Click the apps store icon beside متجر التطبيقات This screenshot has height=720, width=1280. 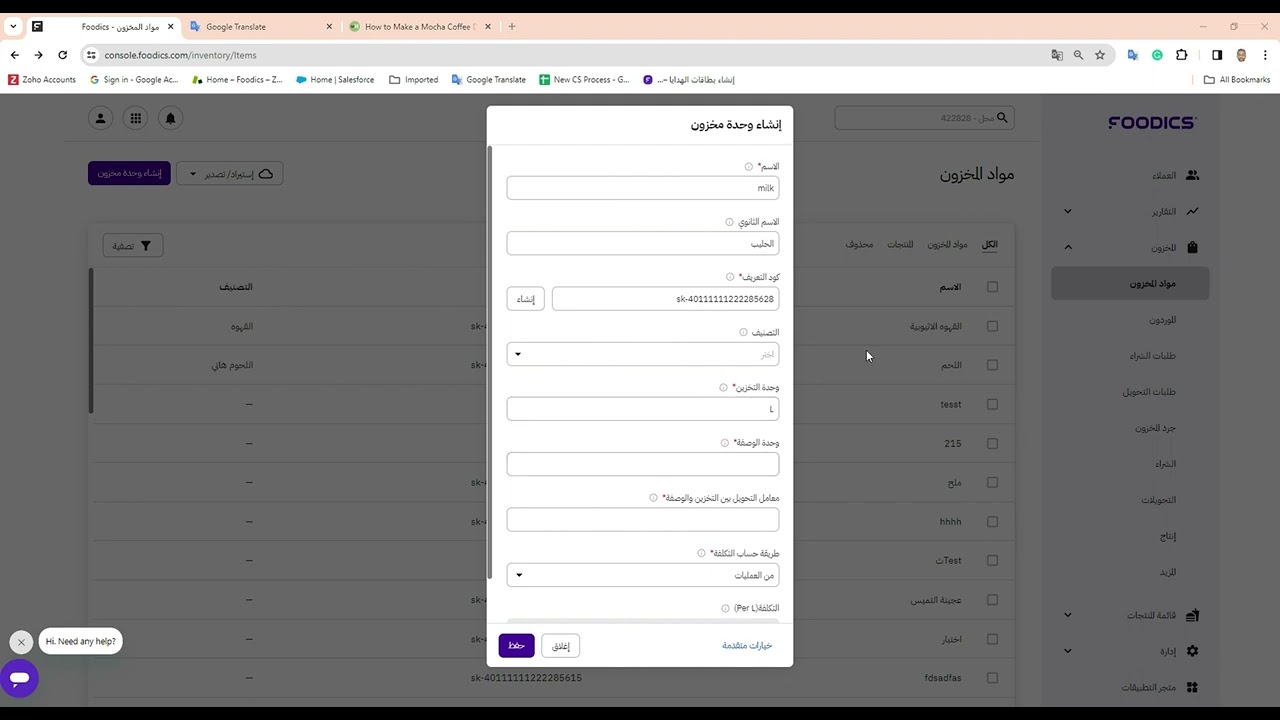coord(1192,687)
